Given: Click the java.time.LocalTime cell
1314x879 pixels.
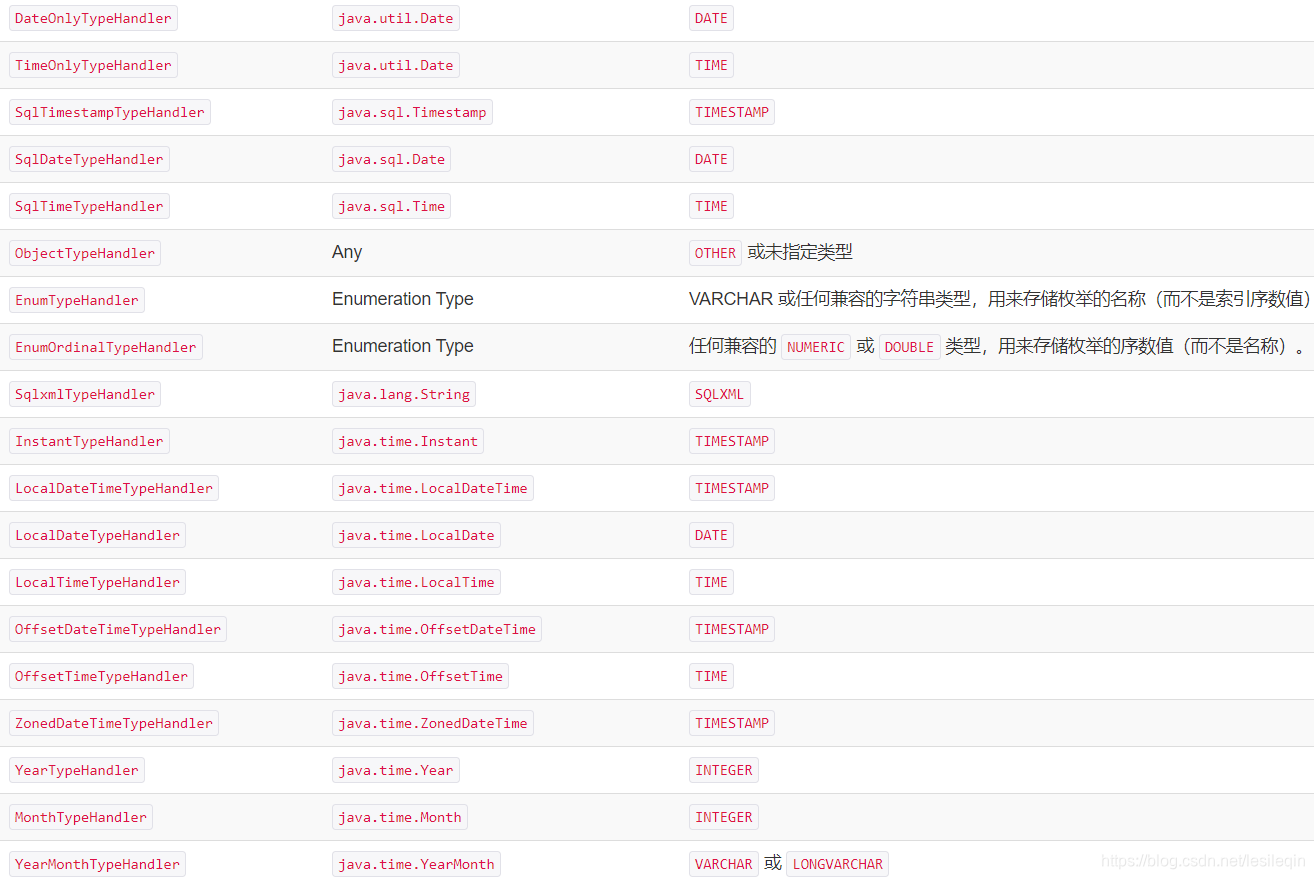Looking at the screenshot, I should click(416, 582).
